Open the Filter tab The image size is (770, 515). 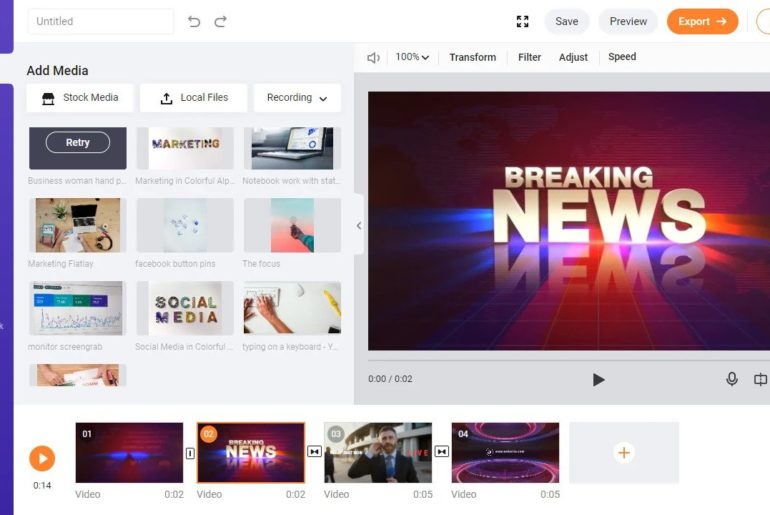[529, 57]
